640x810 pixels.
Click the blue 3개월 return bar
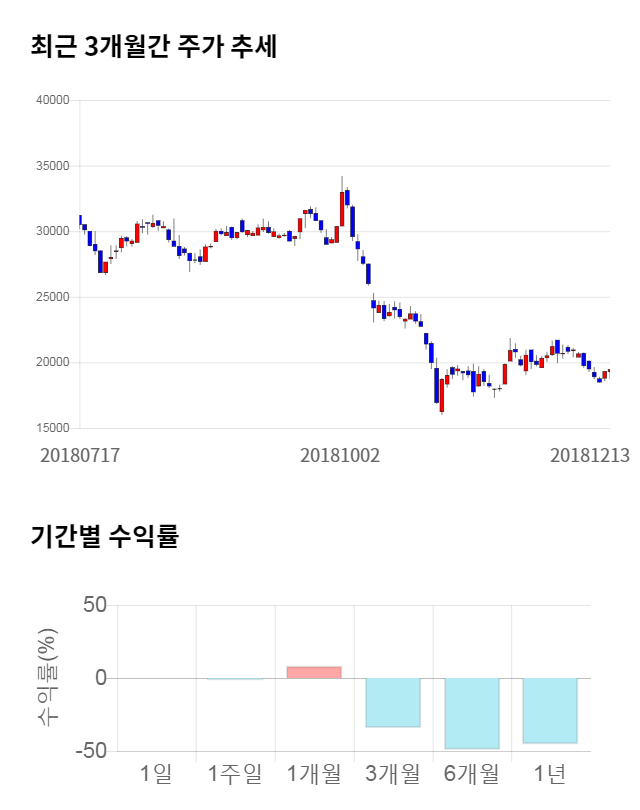coord(393,702)
